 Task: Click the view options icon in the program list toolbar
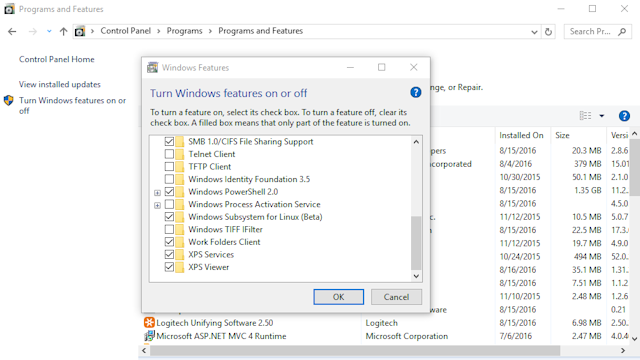[585, 116]
